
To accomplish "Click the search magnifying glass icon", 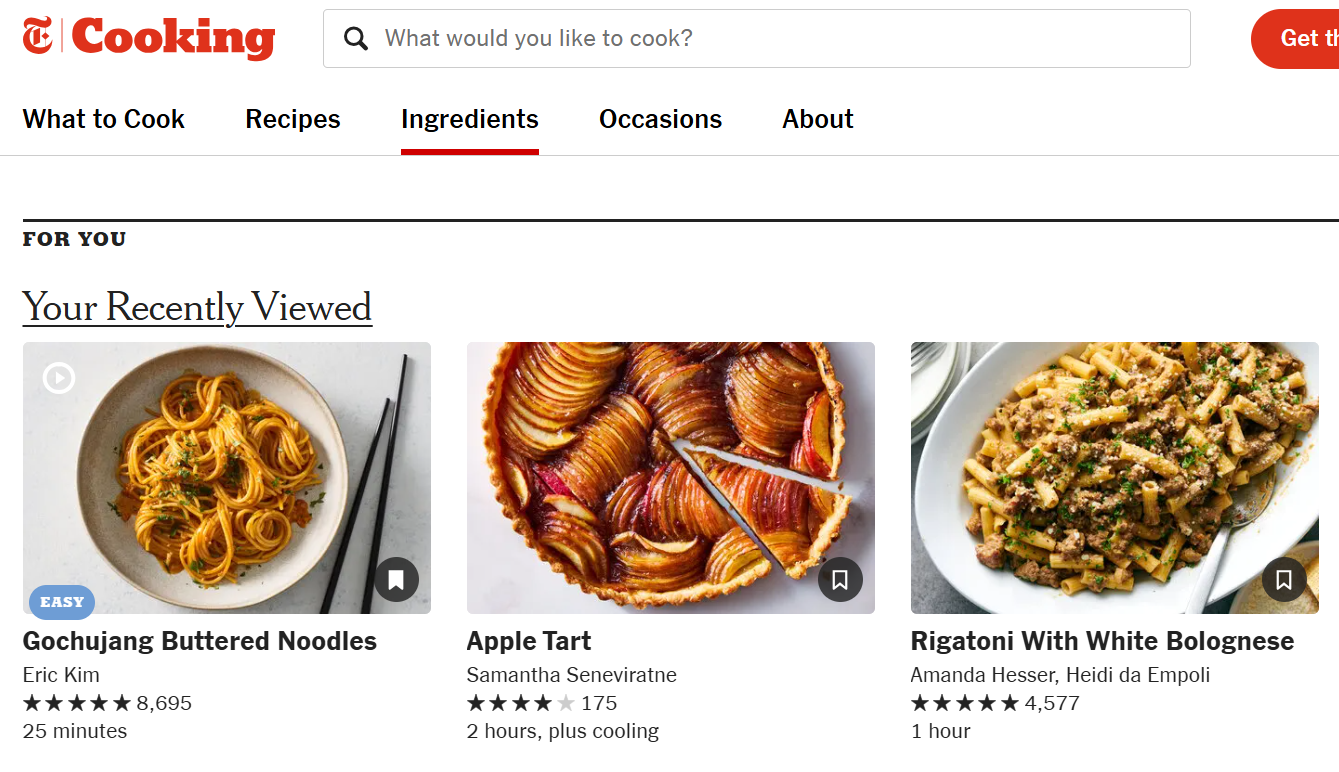I will (x=356, y=38).
